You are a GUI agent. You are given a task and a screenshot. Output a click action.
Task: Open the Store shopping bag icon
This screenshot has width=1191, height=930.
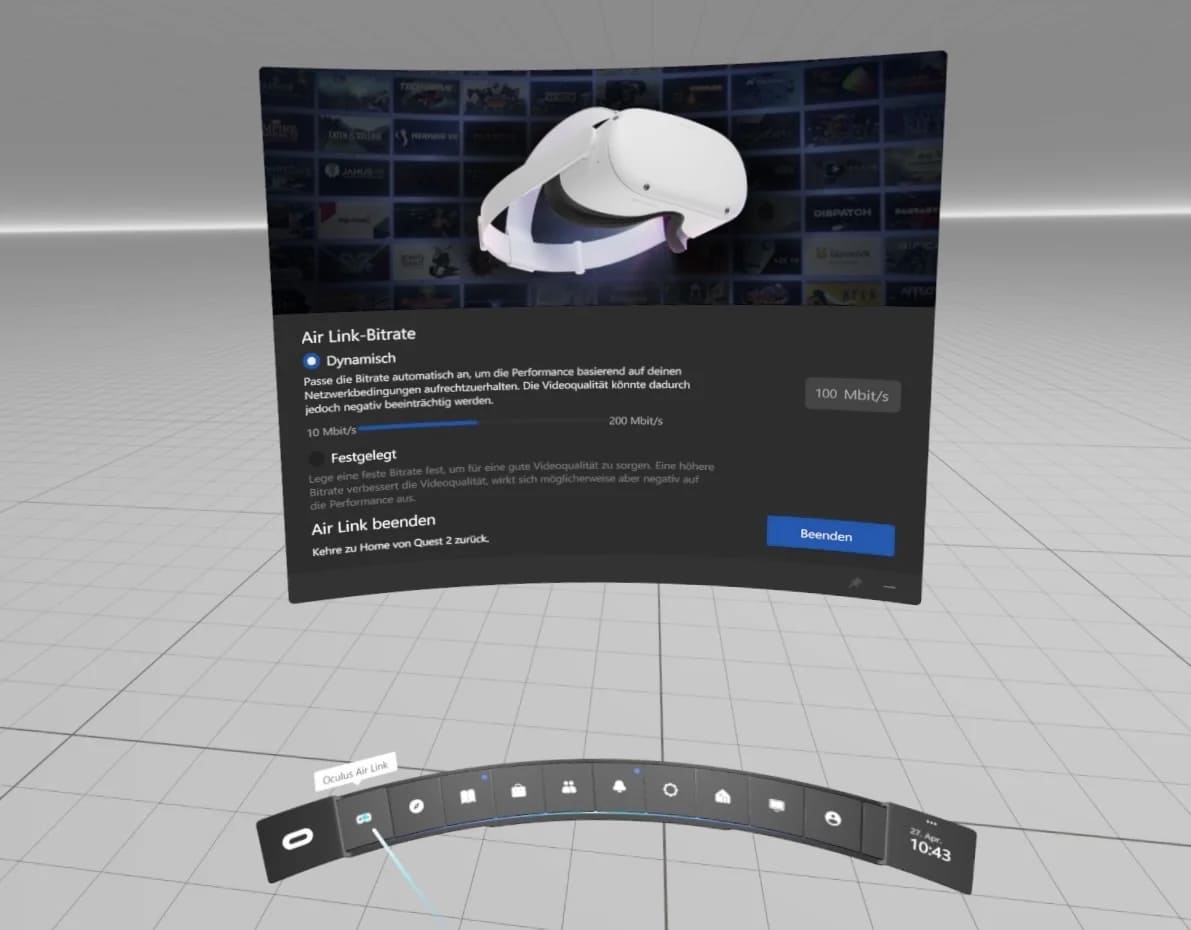click(518, 791)
